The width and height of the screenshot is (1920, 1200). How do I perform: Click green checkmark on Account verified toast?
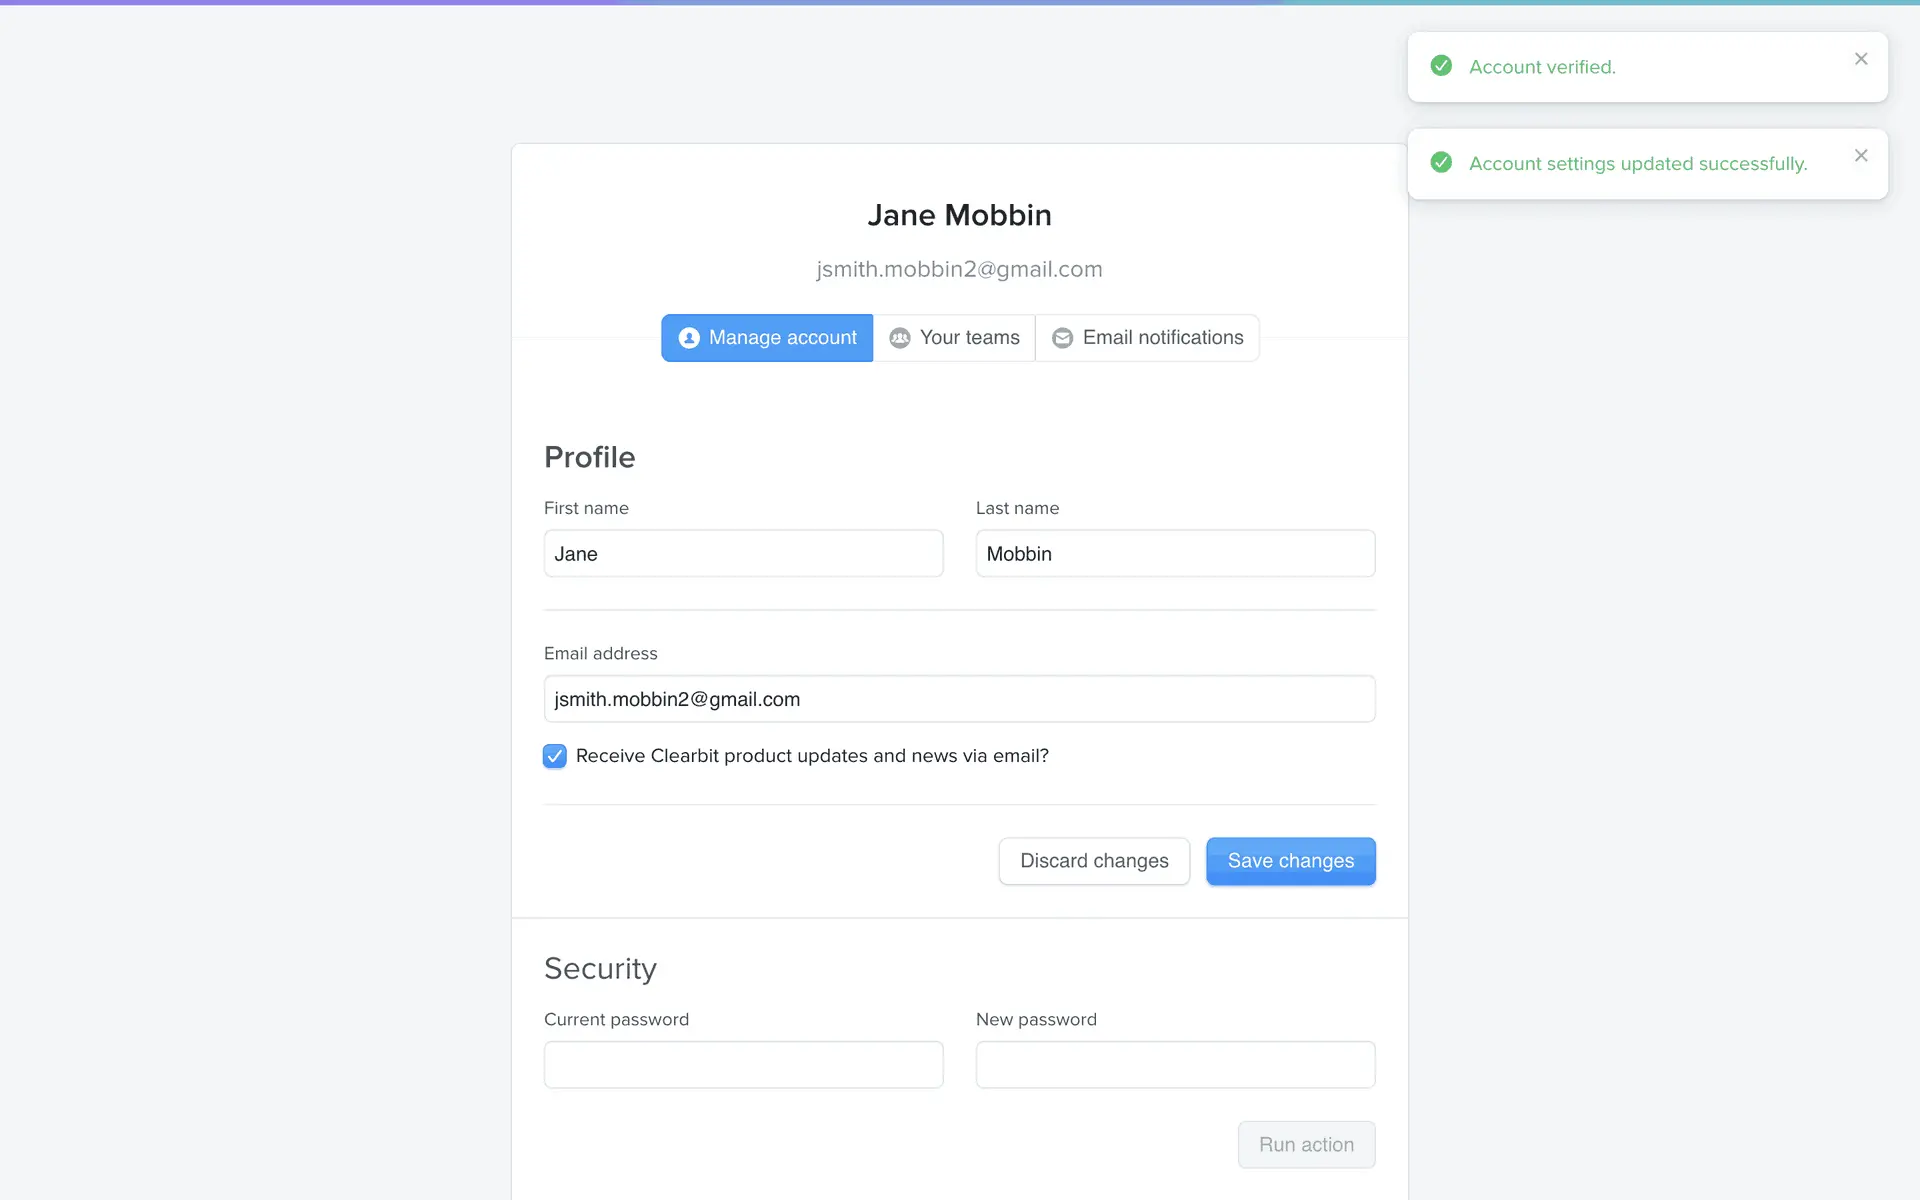pos(1441,66)
